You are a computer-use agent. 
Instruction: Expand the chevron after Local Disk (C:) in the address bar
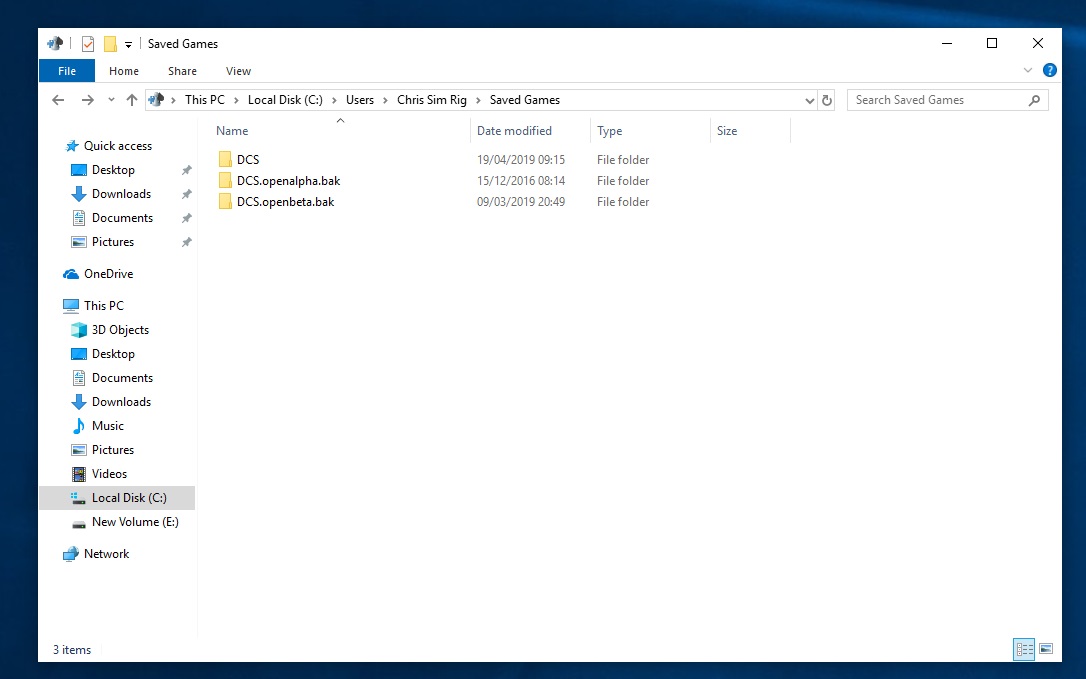[x=334, y=100]
